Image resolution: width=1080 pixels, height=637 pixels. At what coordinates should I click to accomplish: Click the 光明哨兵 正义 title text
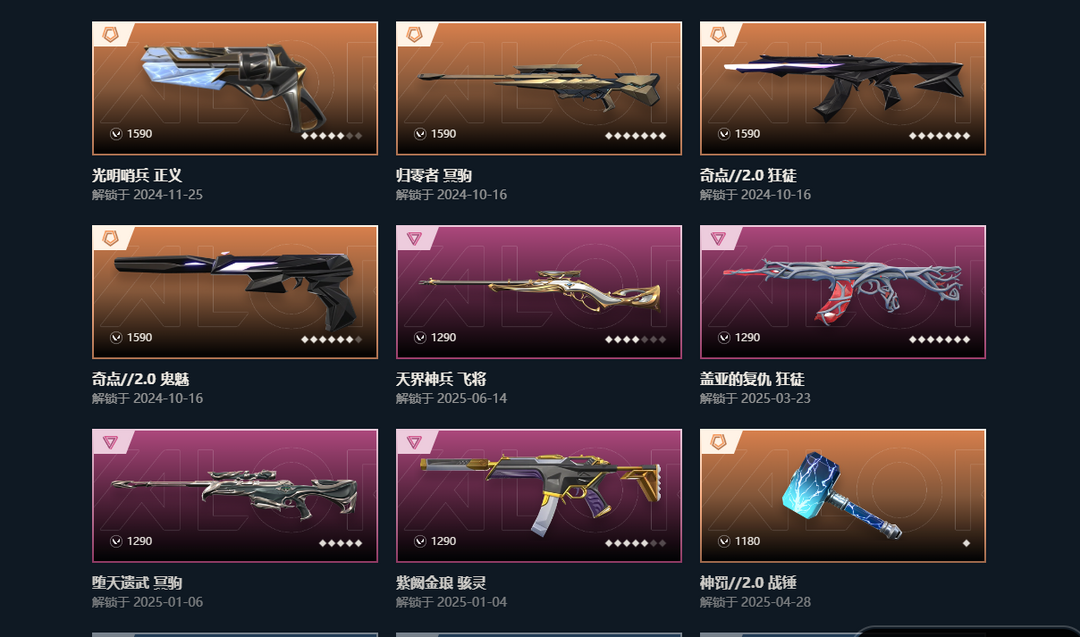click(x=137, y=176)
